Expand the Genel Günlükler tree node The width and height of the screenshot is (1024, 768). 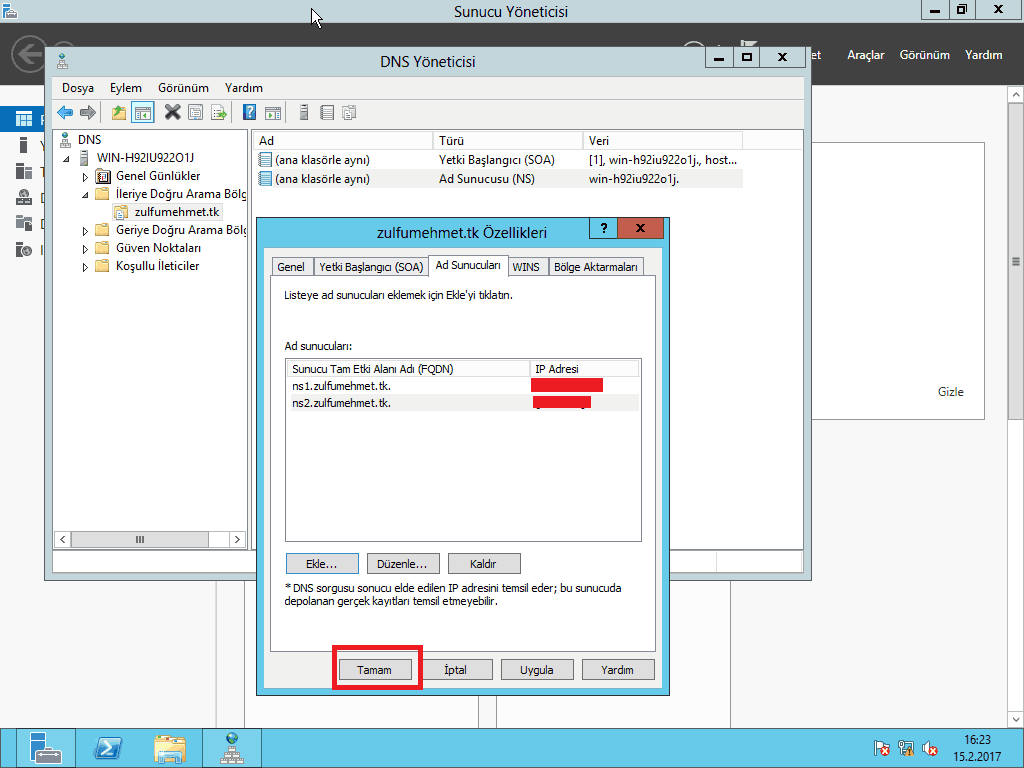(x=86, y=176)
